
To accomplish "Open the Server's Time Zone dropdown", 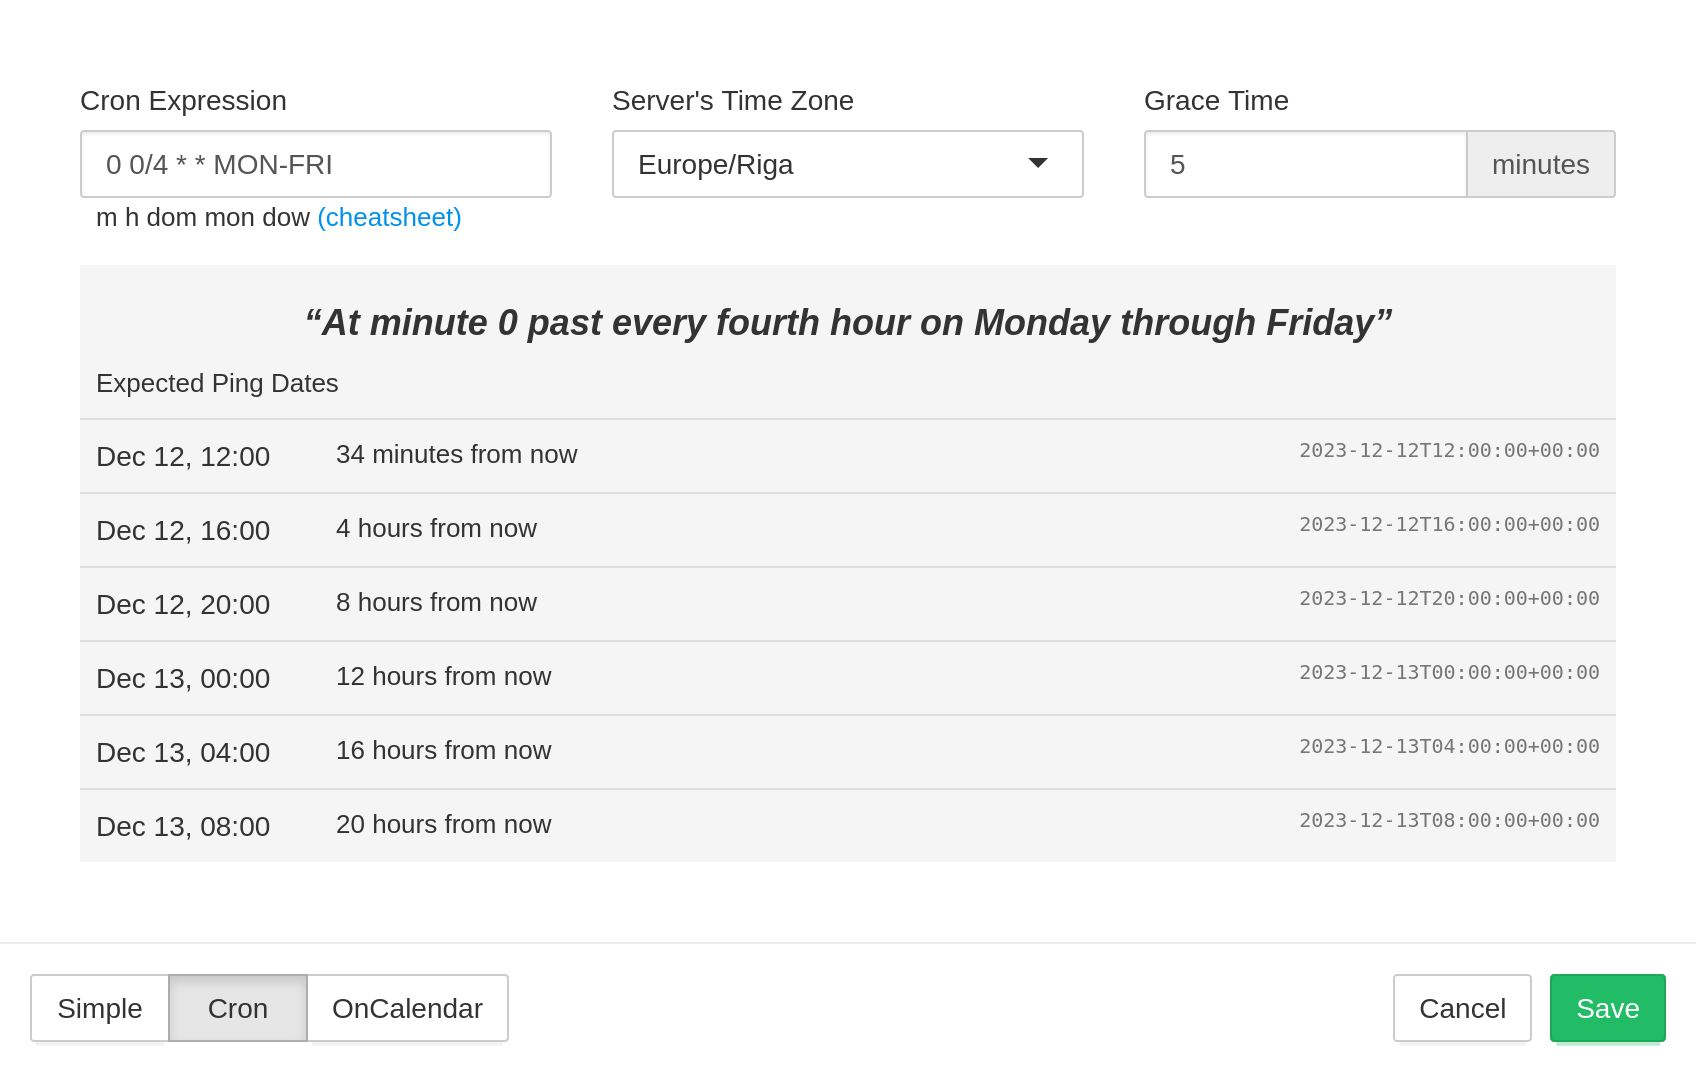I will pos(847,164).
